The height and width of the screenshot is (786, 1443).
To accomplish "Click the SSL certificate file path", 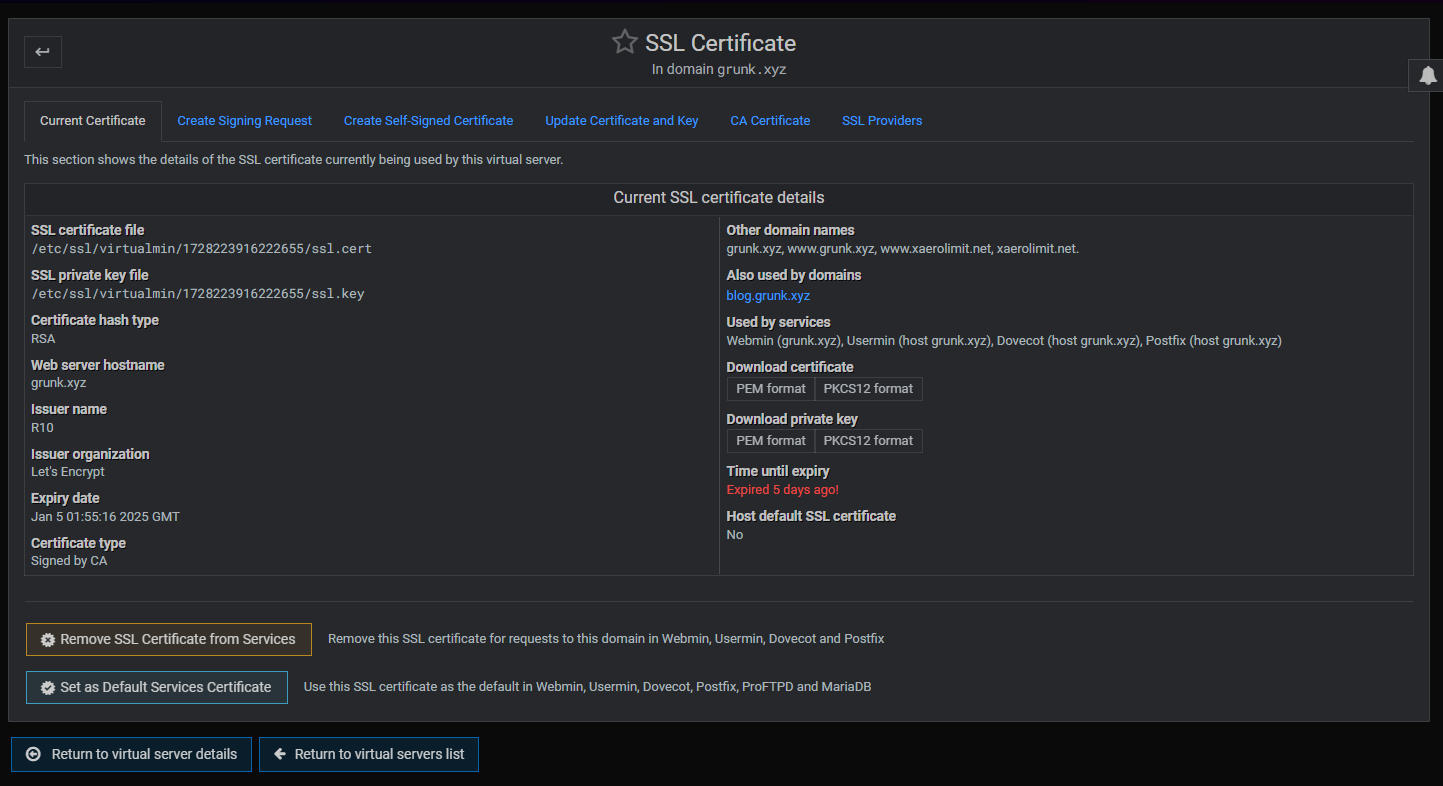I will [x=201, y=249].
